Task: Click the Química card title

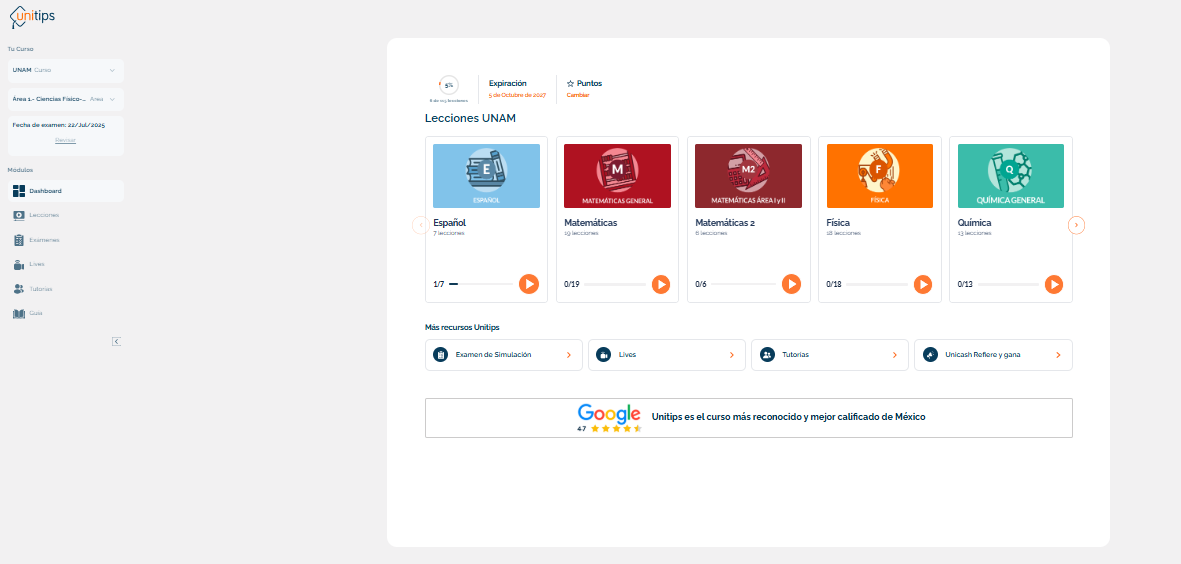Action: click(x=975, y=223)
